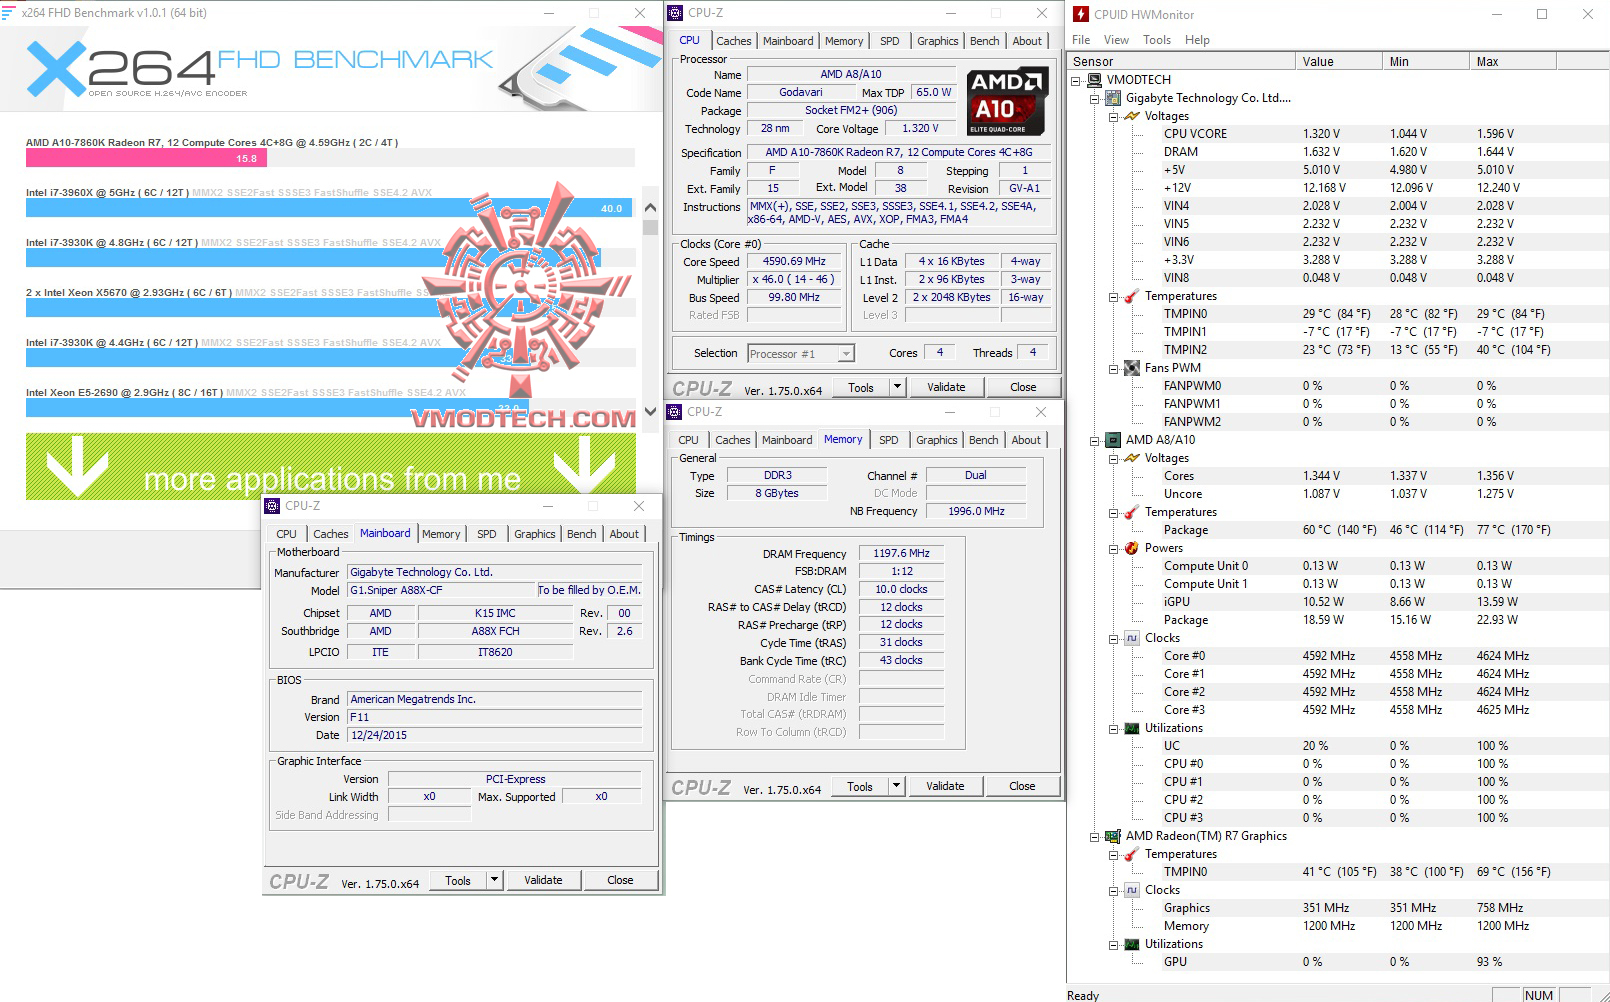
Task: Click the AMD A8/A10 Temperatures thermometer icon
Action: [x=1132, y=512]
